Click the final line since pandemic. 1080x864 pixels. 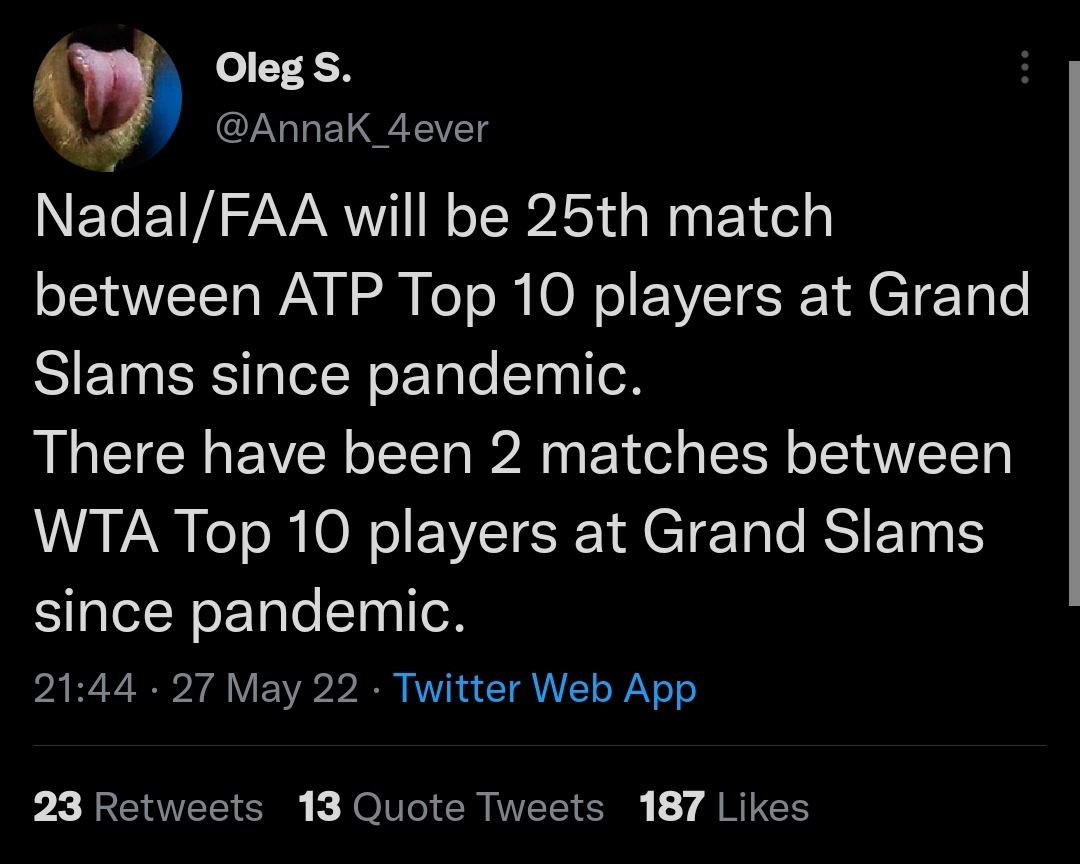tap(250, 612)
